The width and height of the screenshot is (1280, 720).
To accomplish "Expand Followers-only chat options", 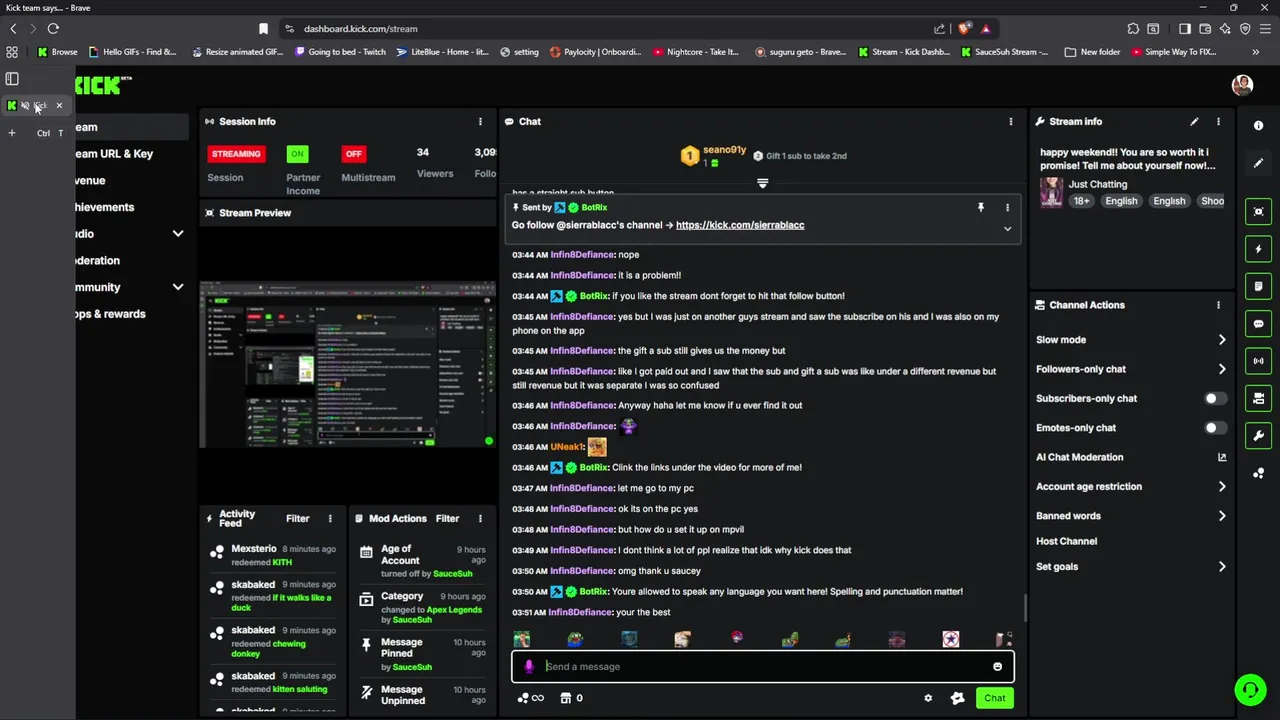I will click(x=1222, y=369).
